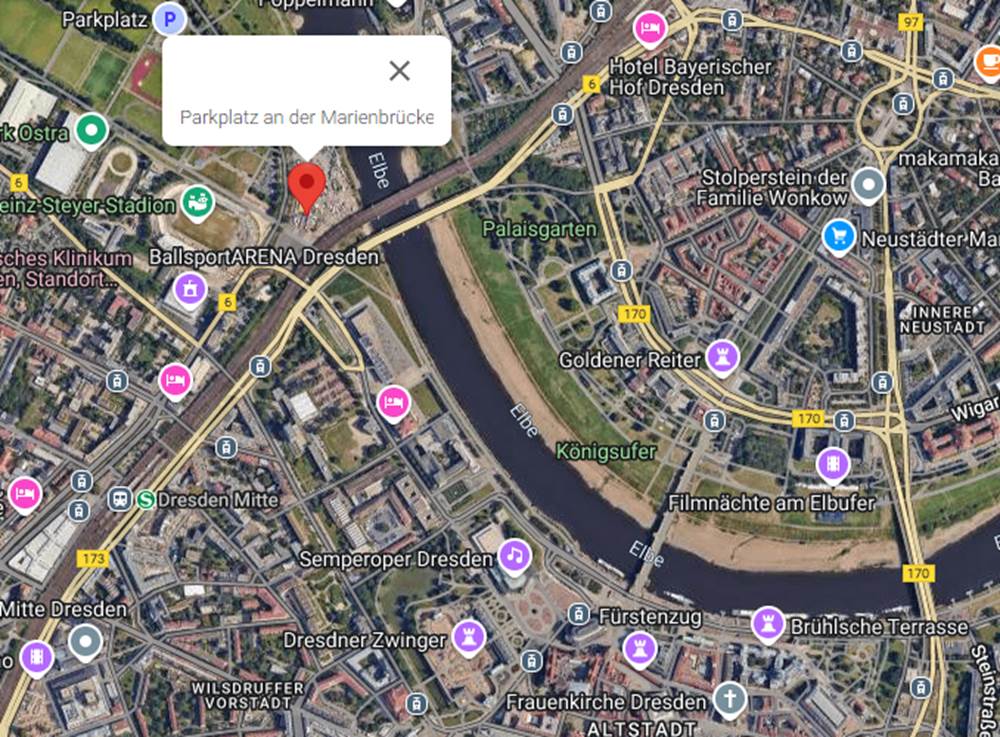Image resolution: width=1000 pixels, height=737 pixels.
Task: Select the Dresdner Zwinger landmark icon
Action: [x=469, y=638]
